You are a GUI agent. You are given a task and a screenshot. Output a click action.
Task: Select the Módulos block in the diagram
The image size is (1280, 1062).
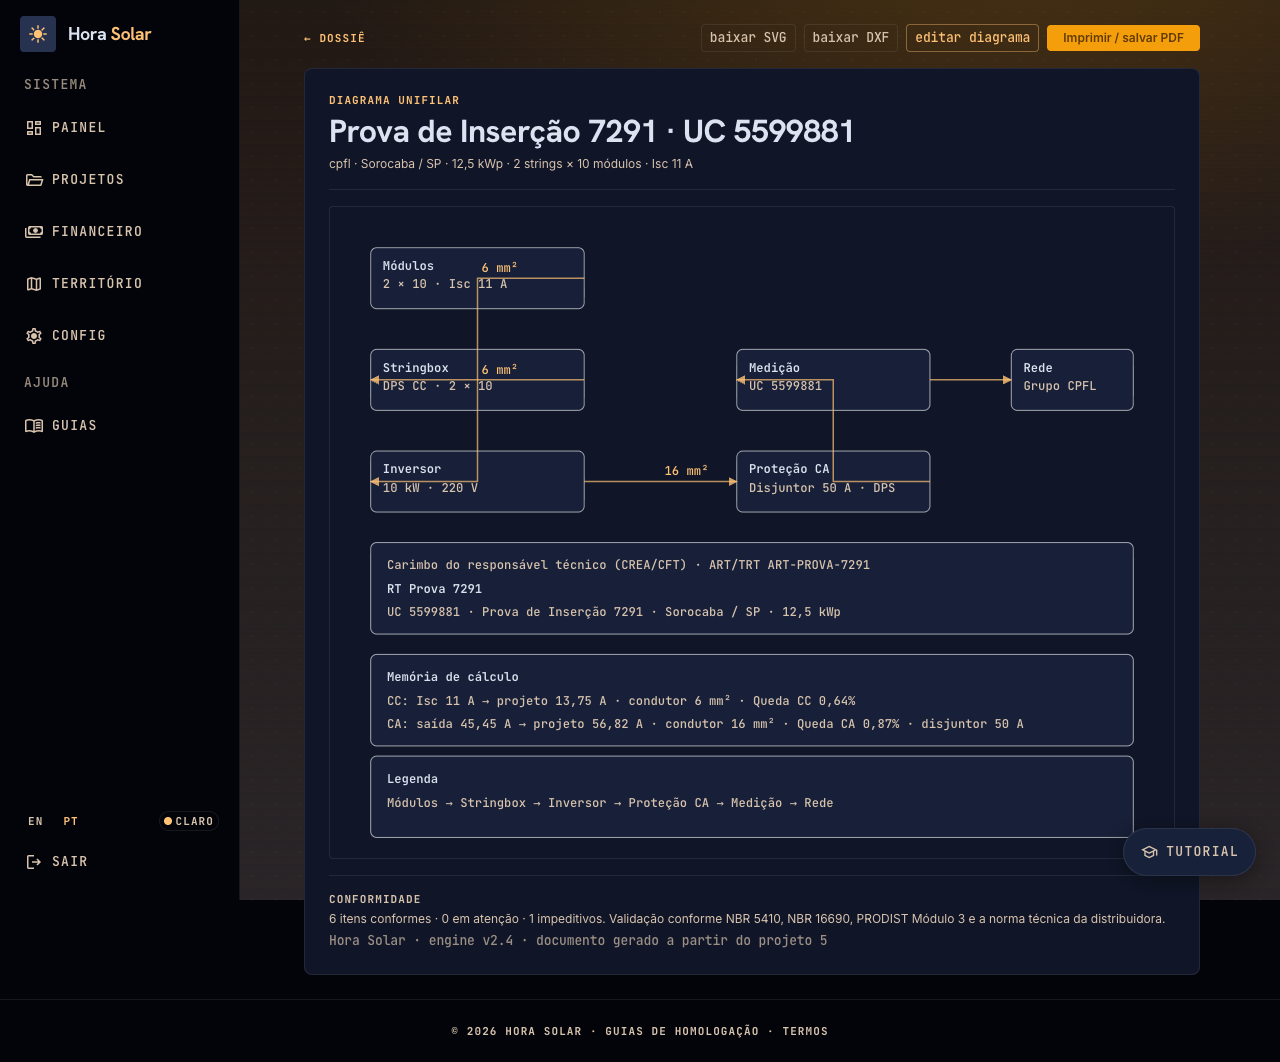(x=477, y=278)
